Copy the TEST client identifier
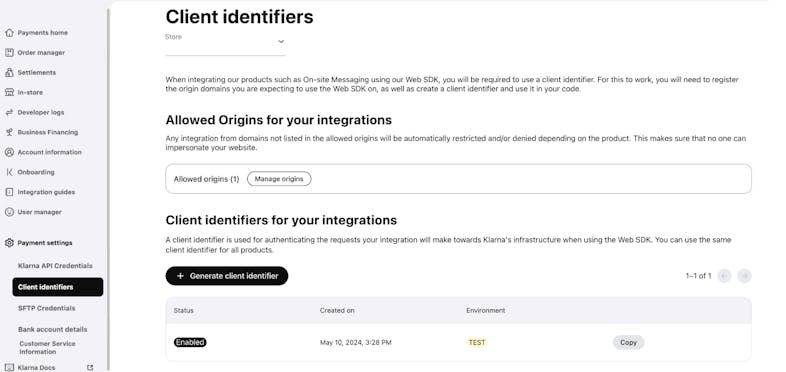The height and width of the screenshot is (372, 786). click(x=628, y=342)
